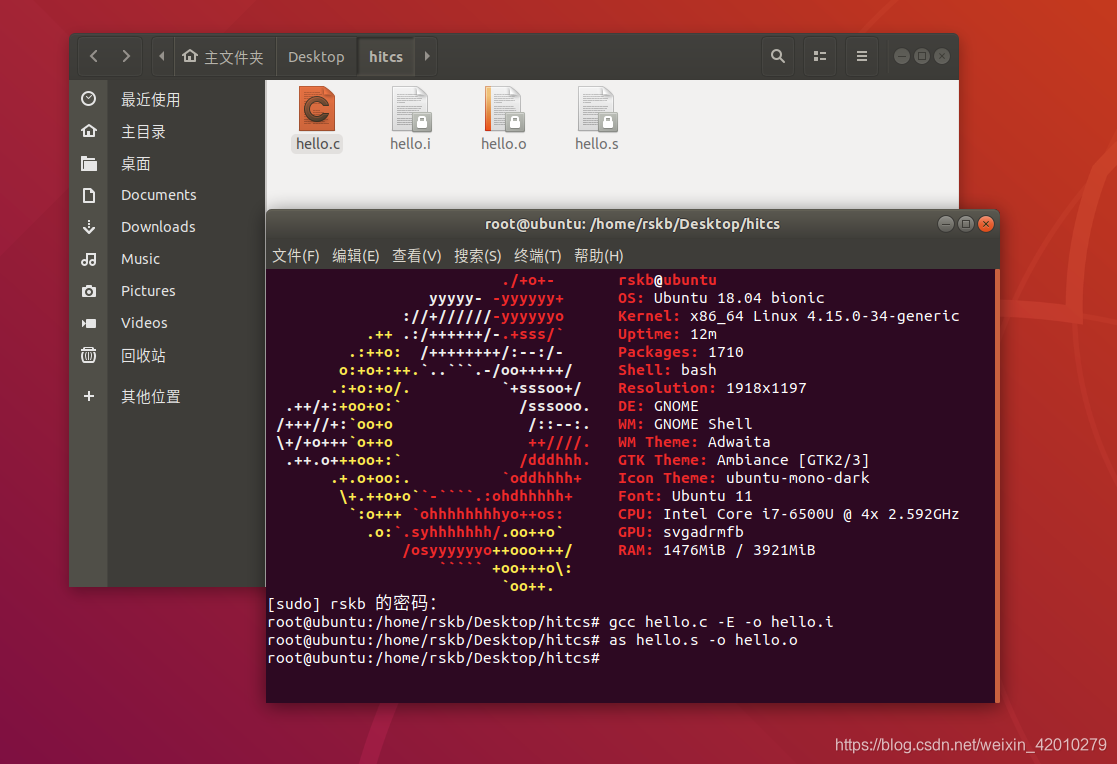The height and width of the screenshot is (764, 1117).
Task: Click the 桌面 folder icon in sidebar
Action: pos(88,163)
